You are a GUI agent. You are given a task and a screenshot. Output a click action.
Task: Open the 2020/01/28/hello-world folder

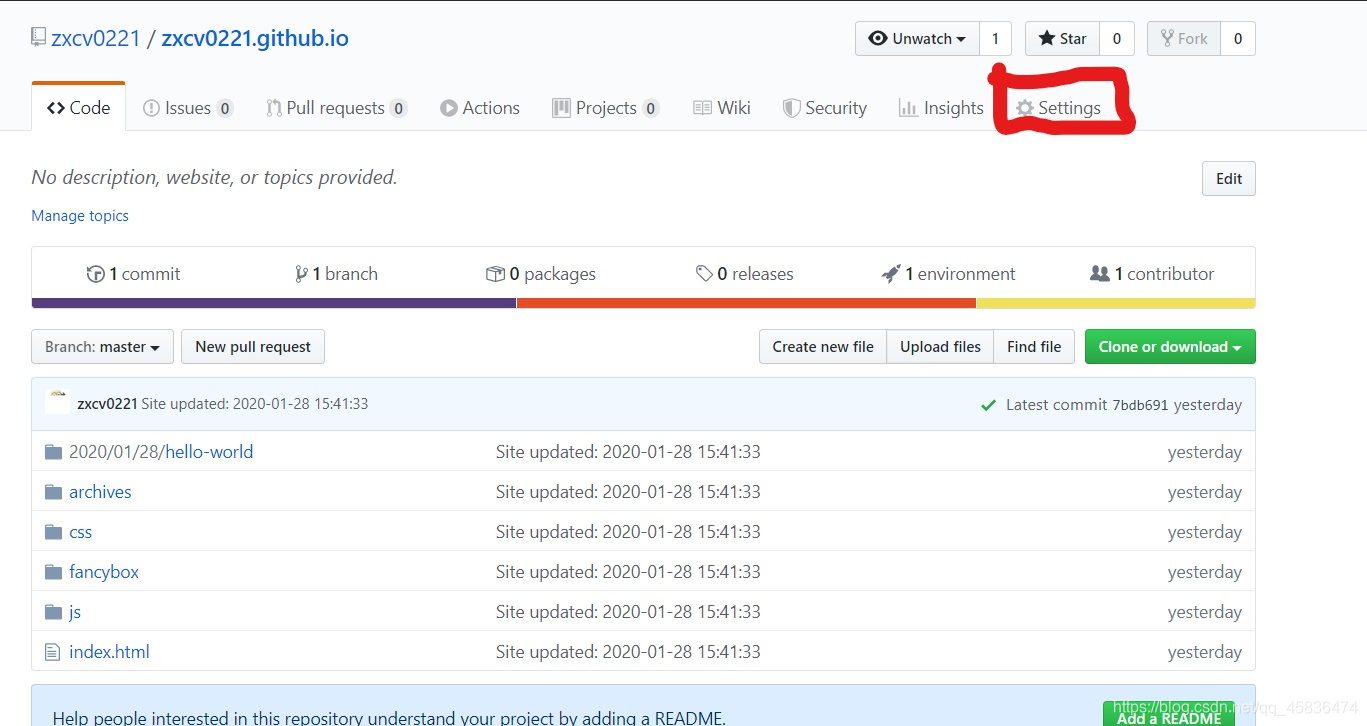click(x=161, y=452)
